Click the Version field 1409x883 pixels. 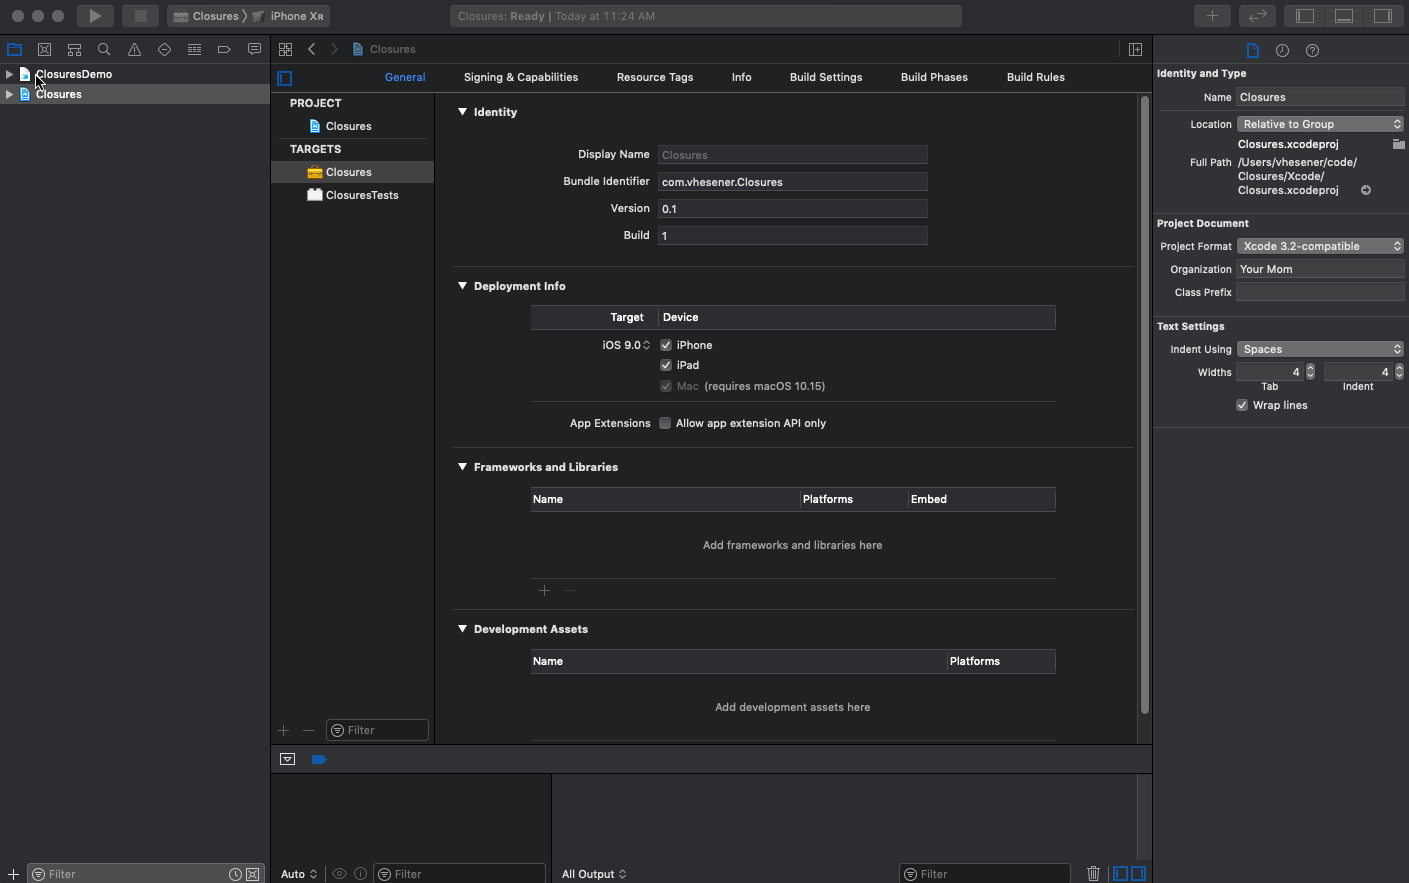point(792,209)
